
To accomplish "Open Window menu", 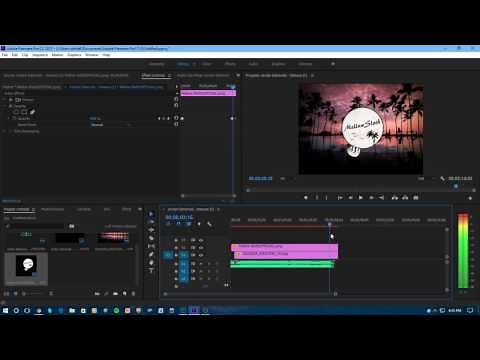I will [92, 55].
